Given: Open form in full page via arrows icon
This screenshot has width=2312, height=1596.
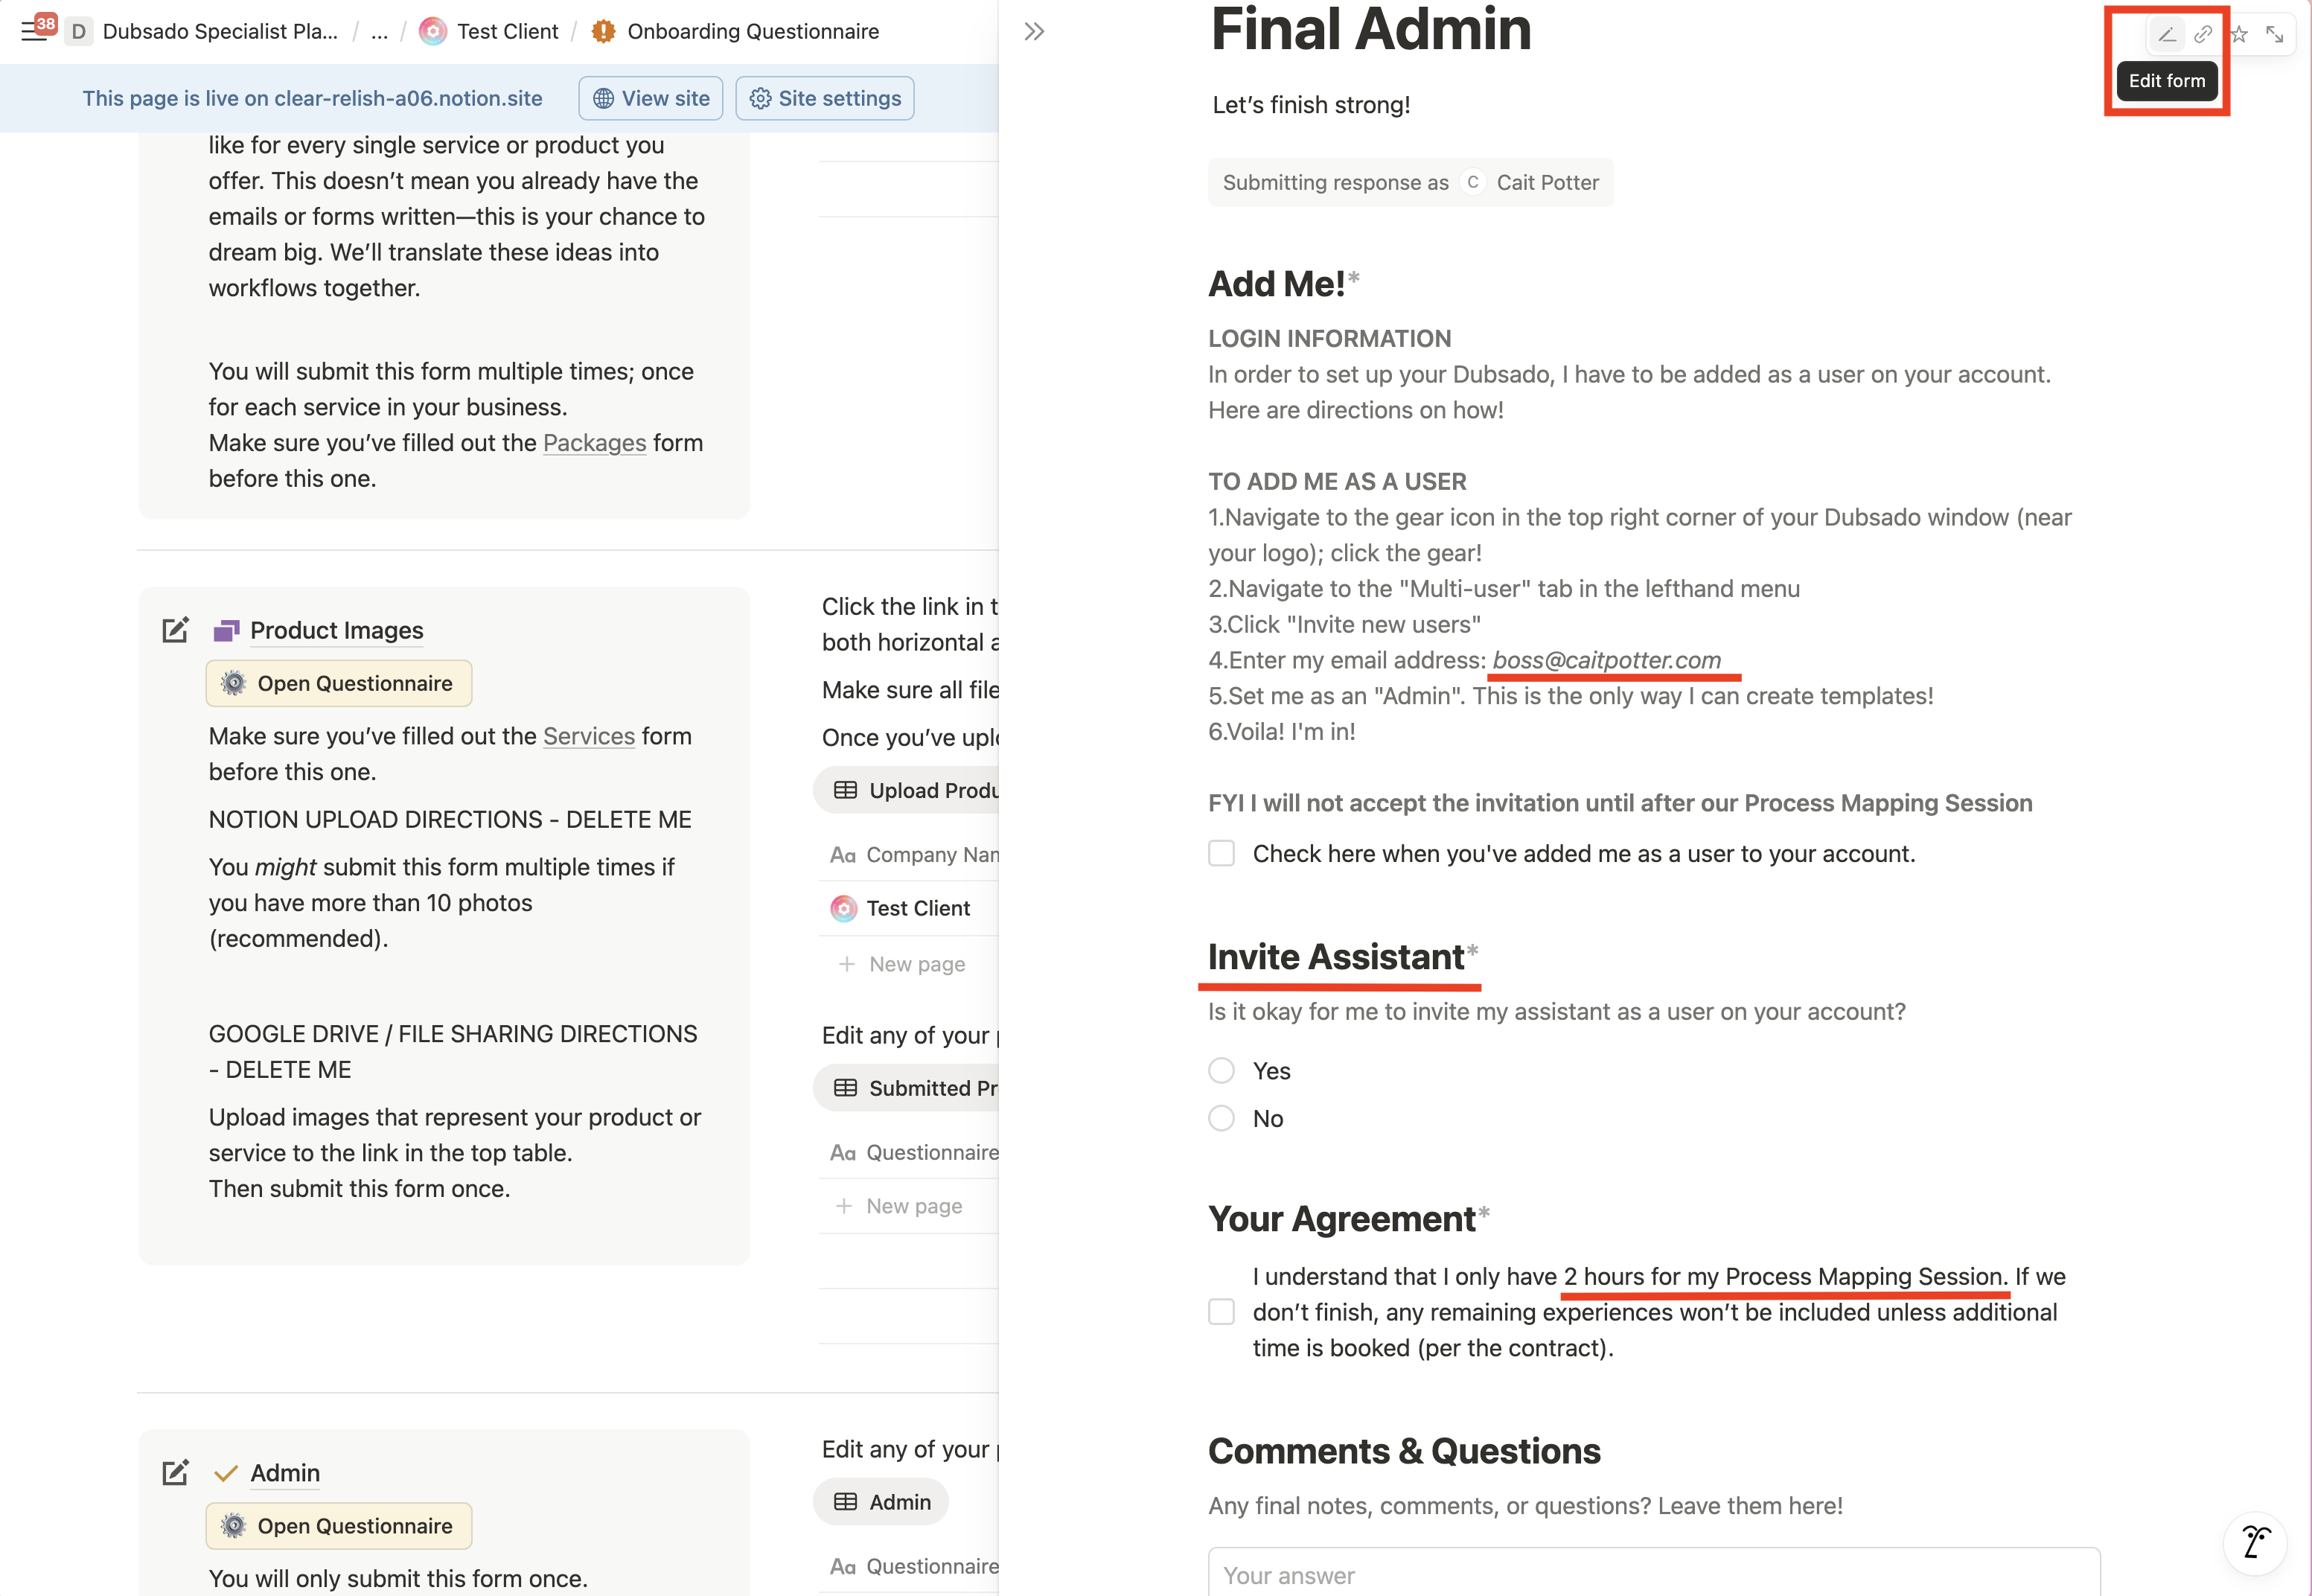Looking at the screenshot, I should coord(2275,35).
